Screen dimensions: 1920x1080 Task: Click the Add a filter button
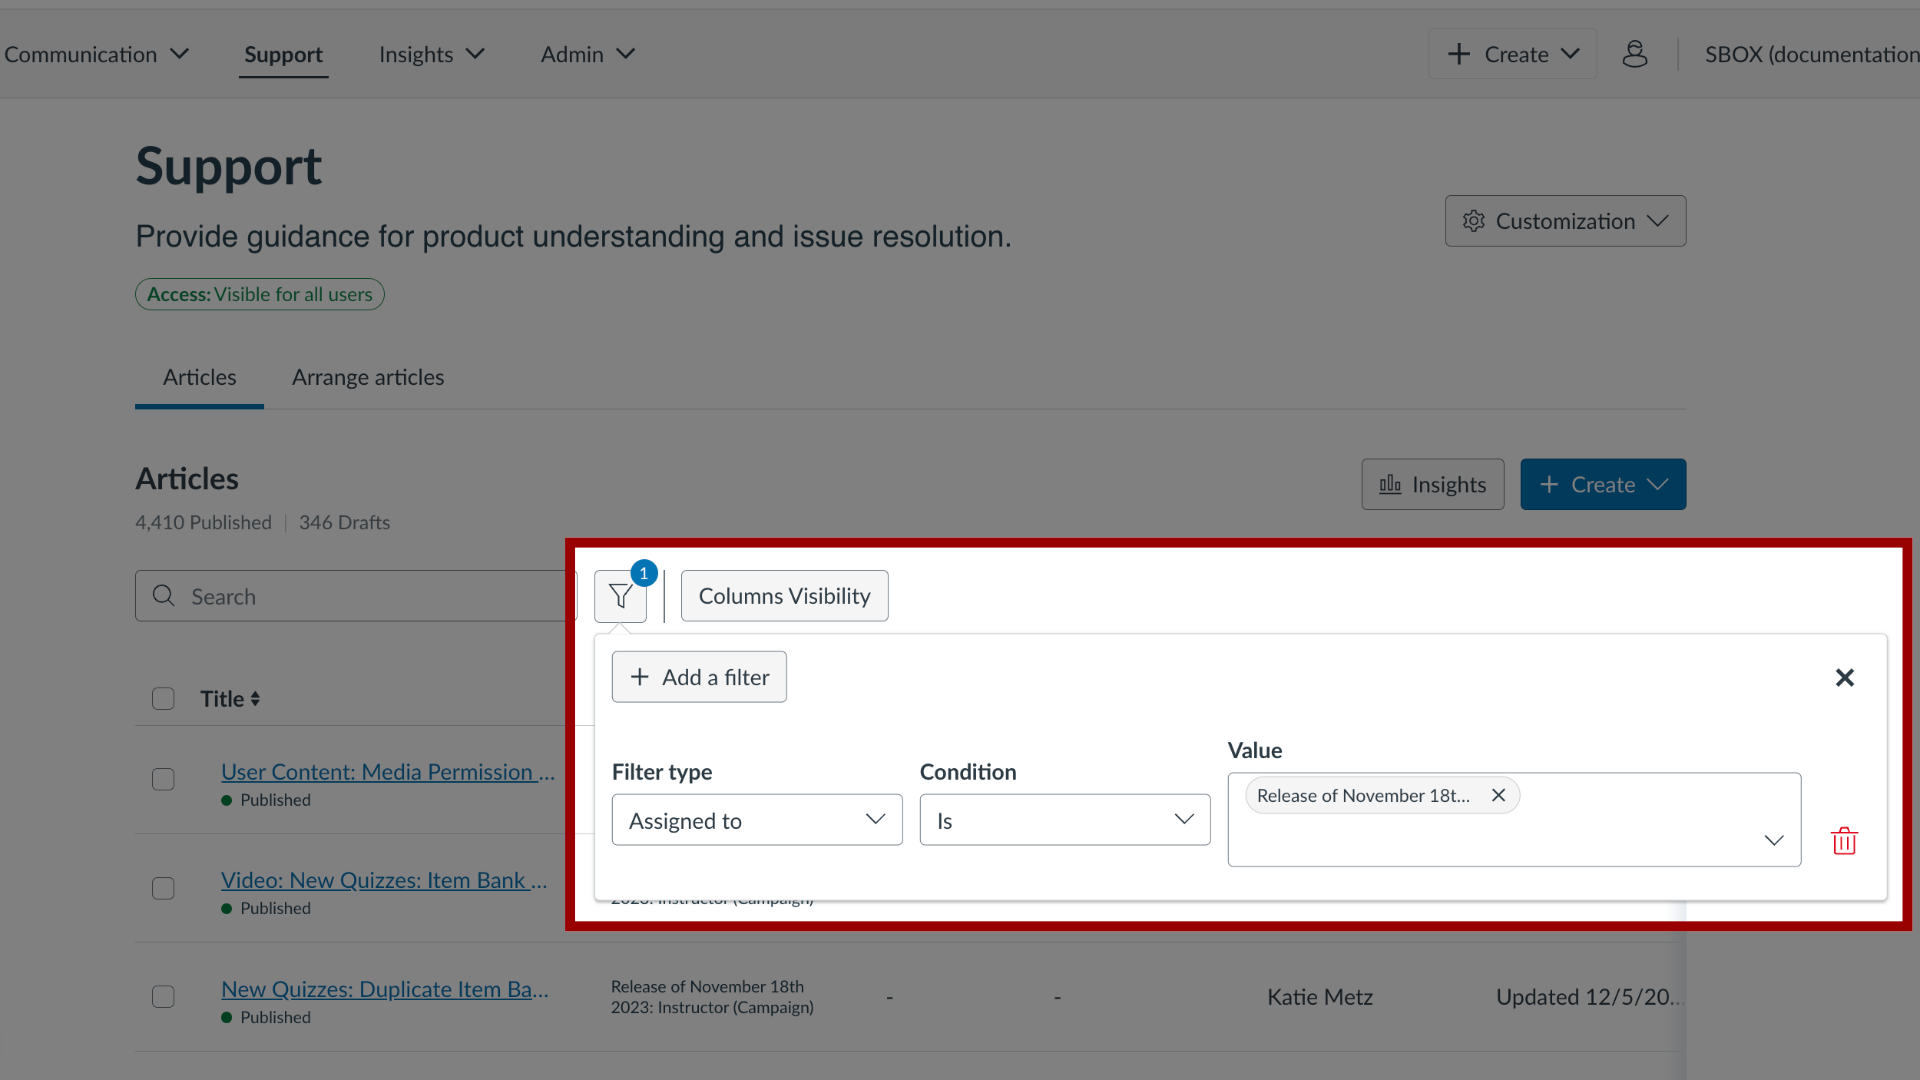tap(699, 676)
